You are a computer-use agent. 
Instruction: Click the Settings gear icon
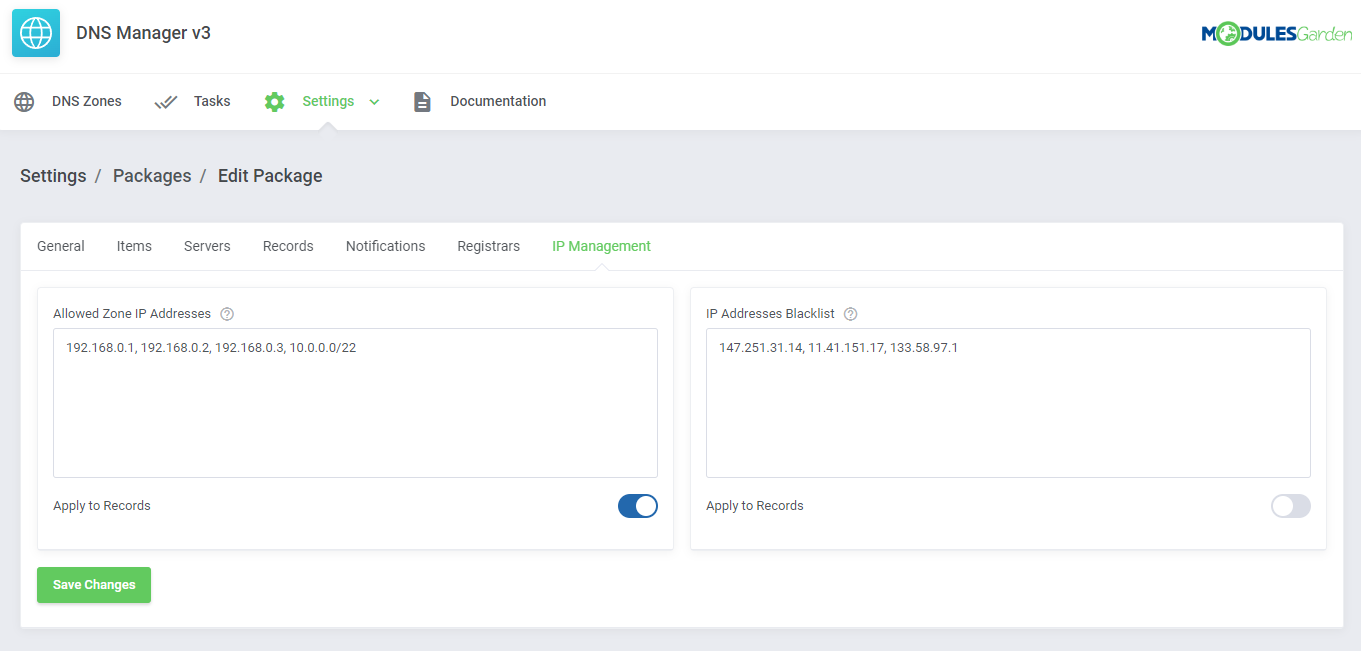click(x=275, y=102)
